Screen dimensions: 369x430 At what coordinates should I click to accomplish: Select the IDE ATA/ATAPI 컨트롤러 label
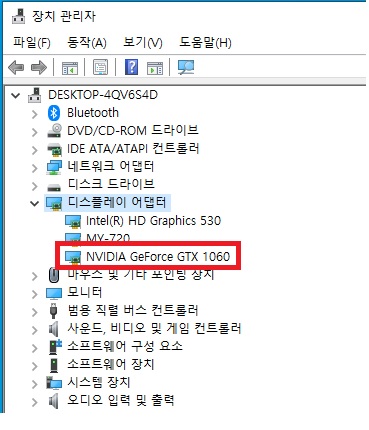point(133,148)
